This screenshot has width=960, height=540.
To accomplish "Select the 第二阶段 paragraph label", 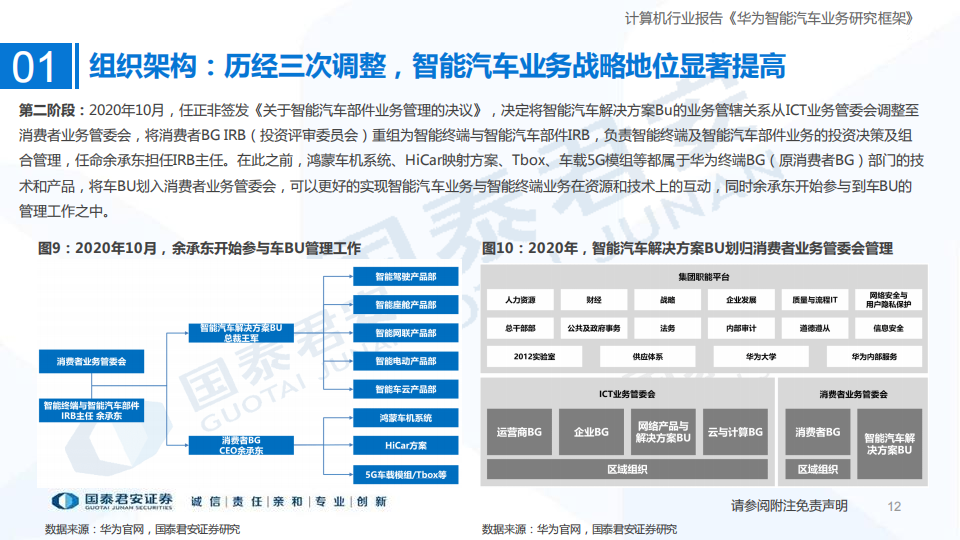I will pos(54,110).
